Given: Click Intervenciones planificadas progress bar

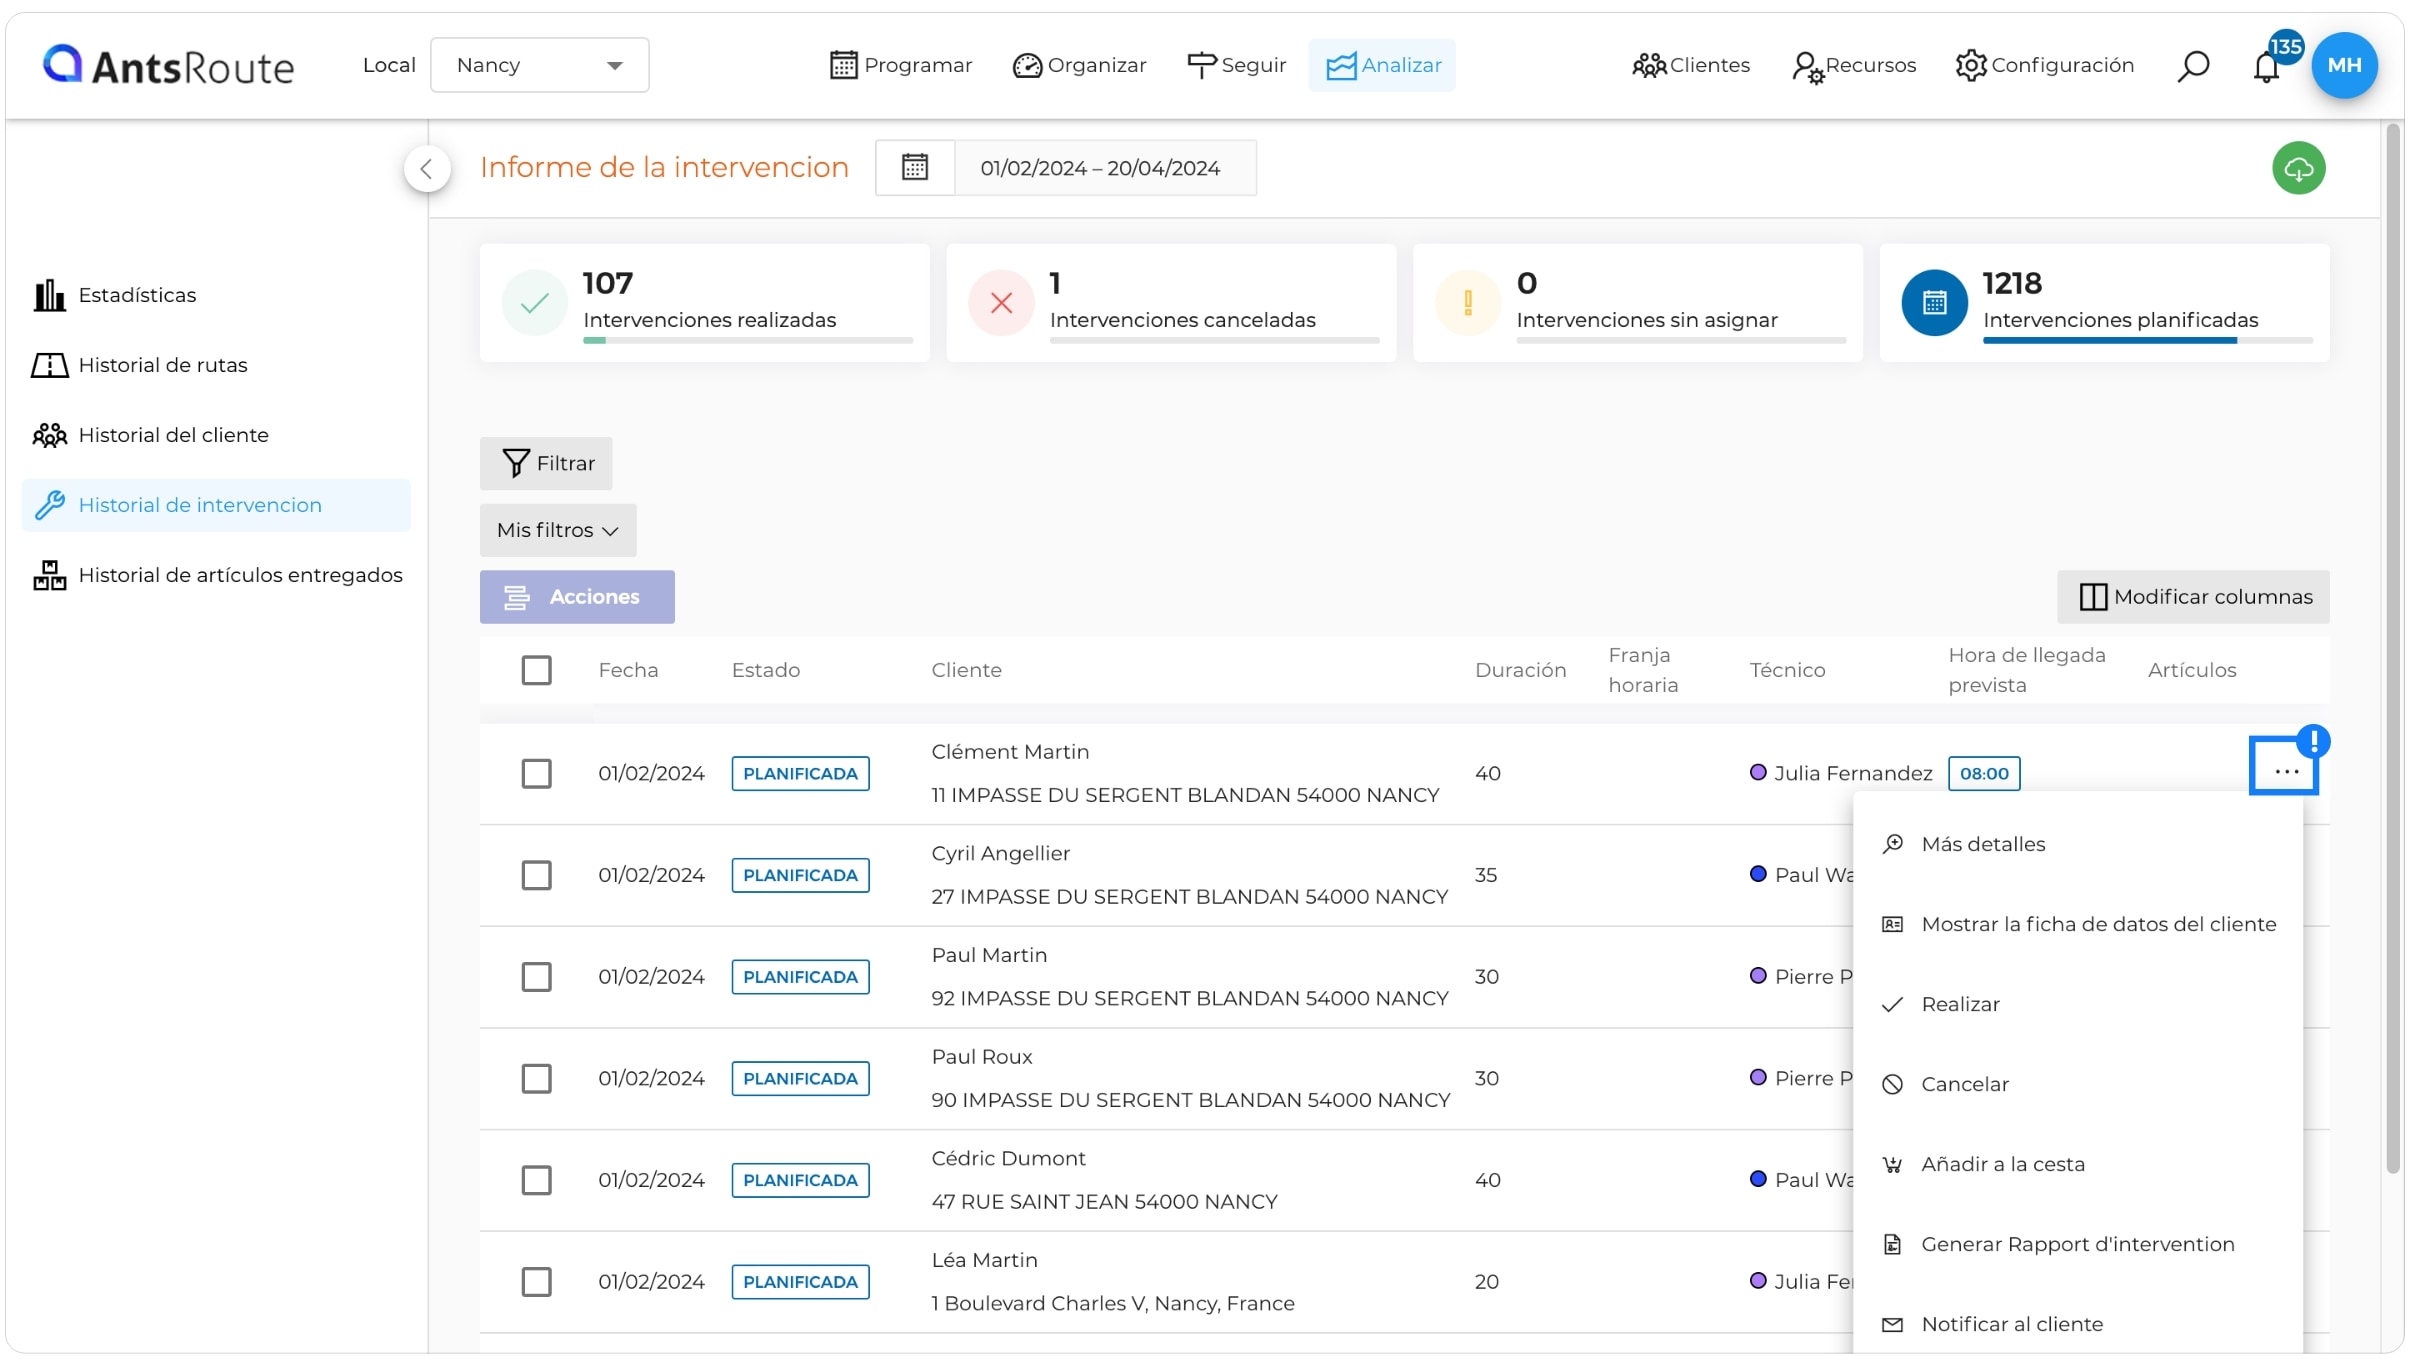Looking at the screenshot, I should tap(2147, 341).
